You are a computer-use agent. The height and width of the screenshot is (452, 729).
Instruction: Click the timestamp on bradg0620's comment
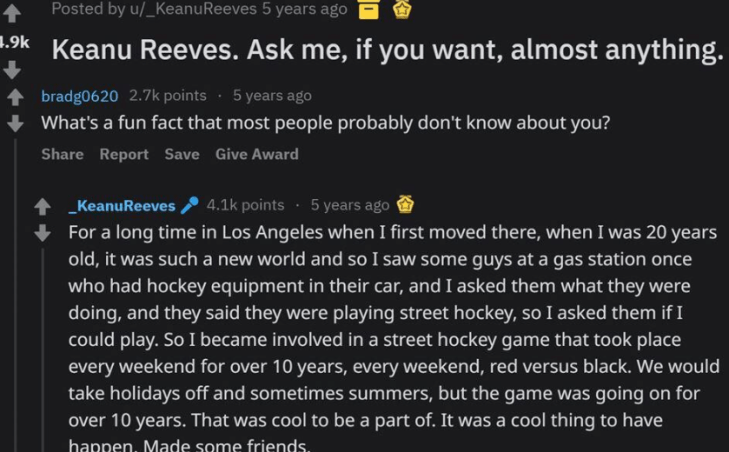pyautogui.click(x=272, y=96)
